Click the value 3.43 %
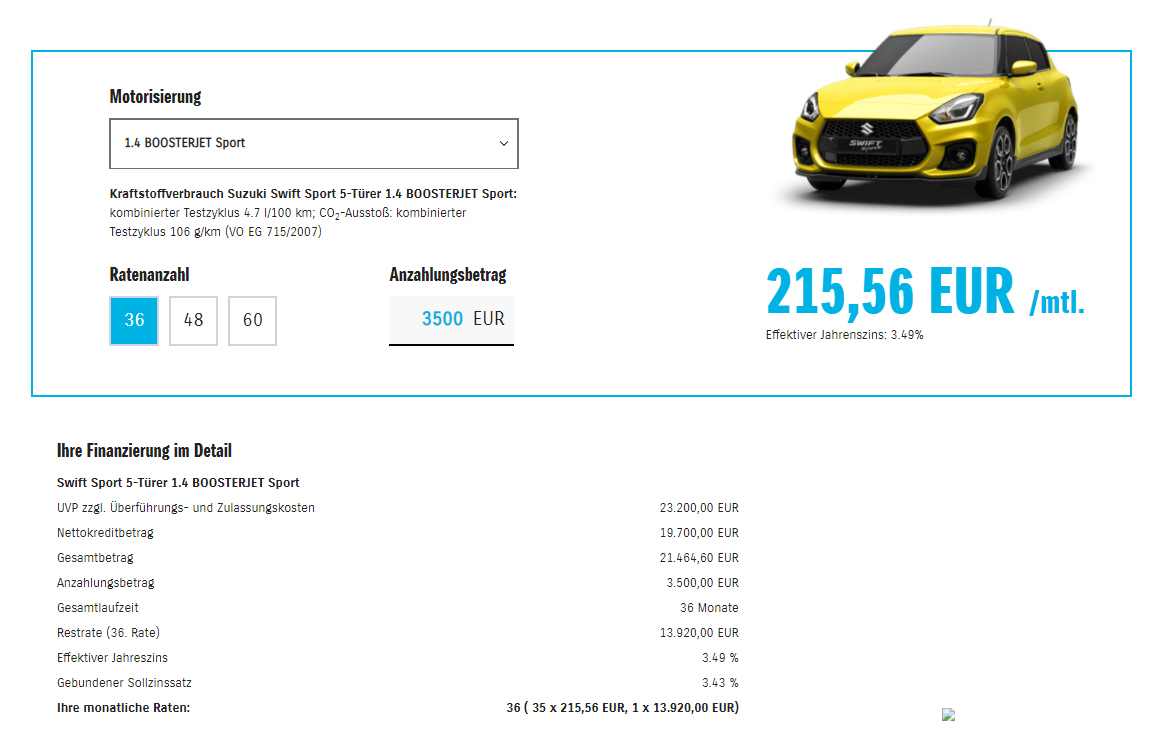 (720, 683)
